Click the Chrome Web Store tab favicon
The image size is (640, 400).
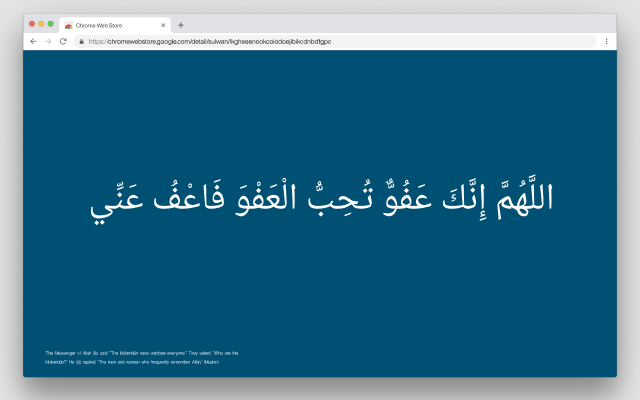pos(69,25)
